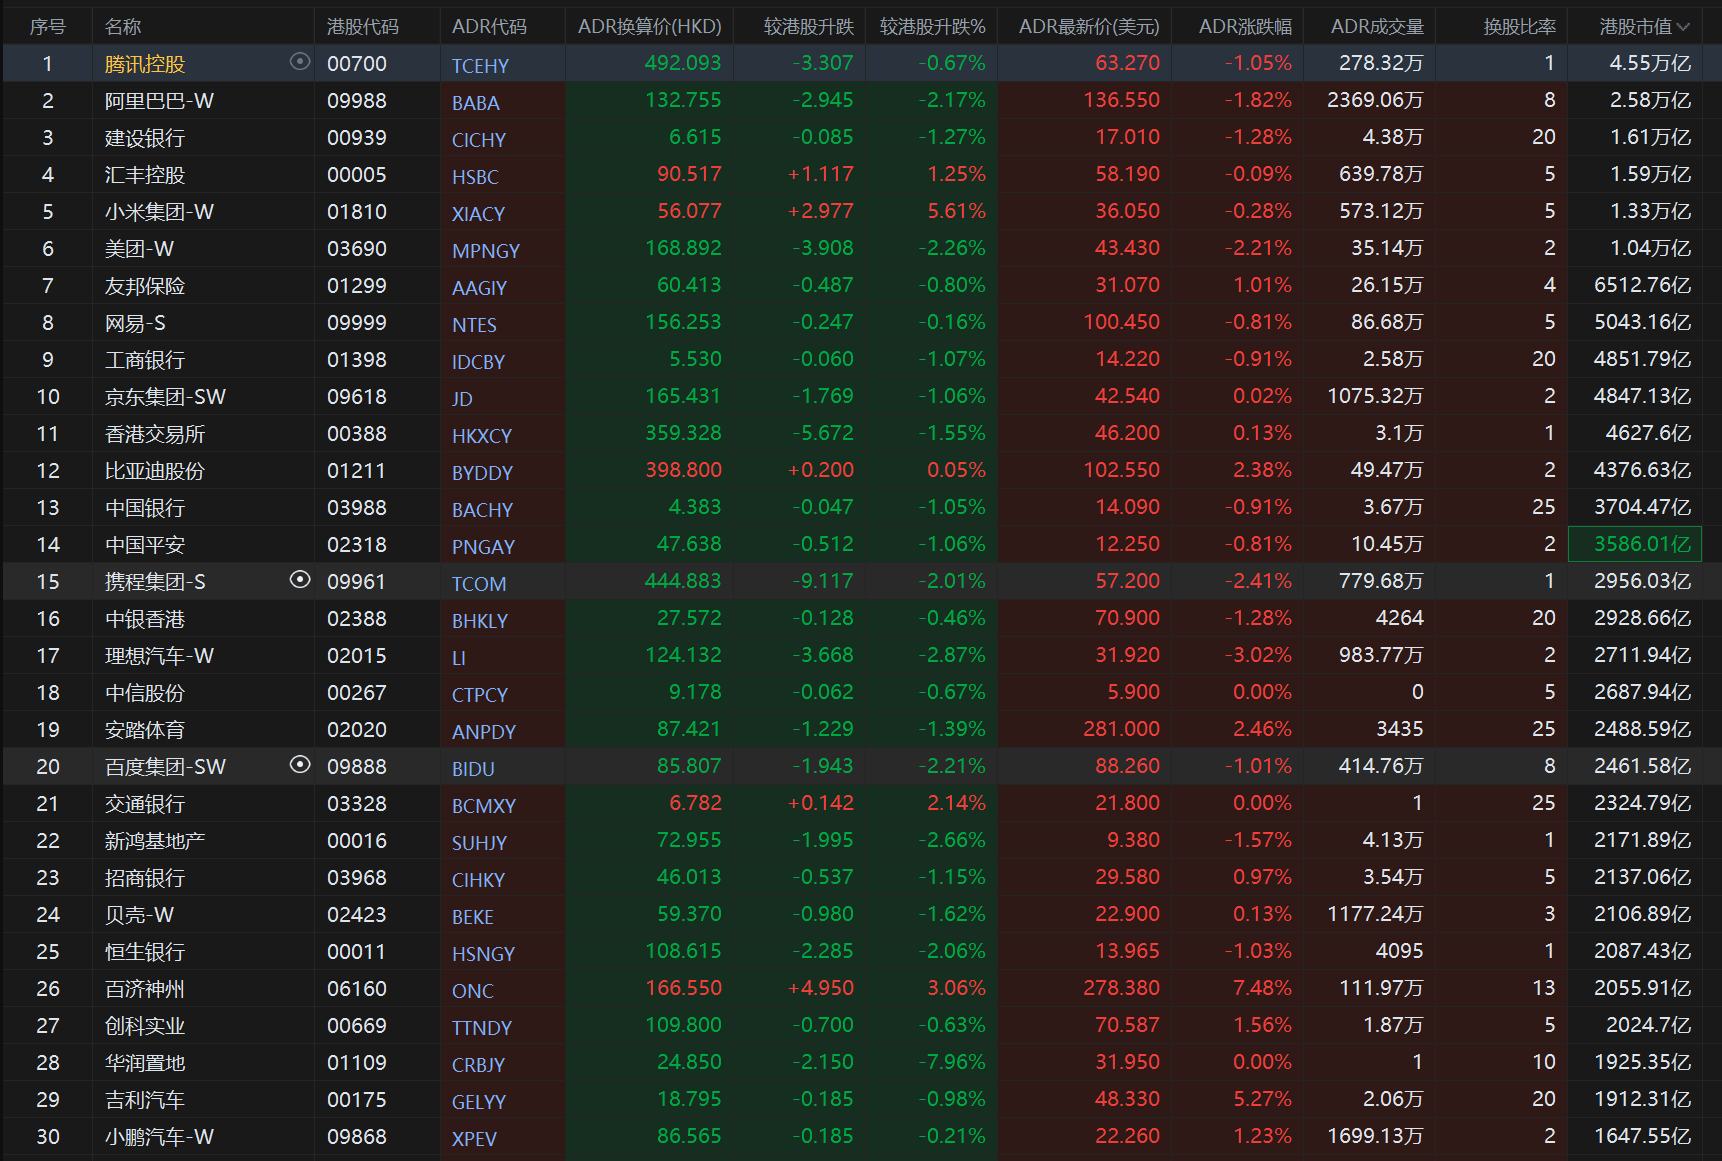
Task: Select the 招商银行 stock name
Action: coord(145,878)
